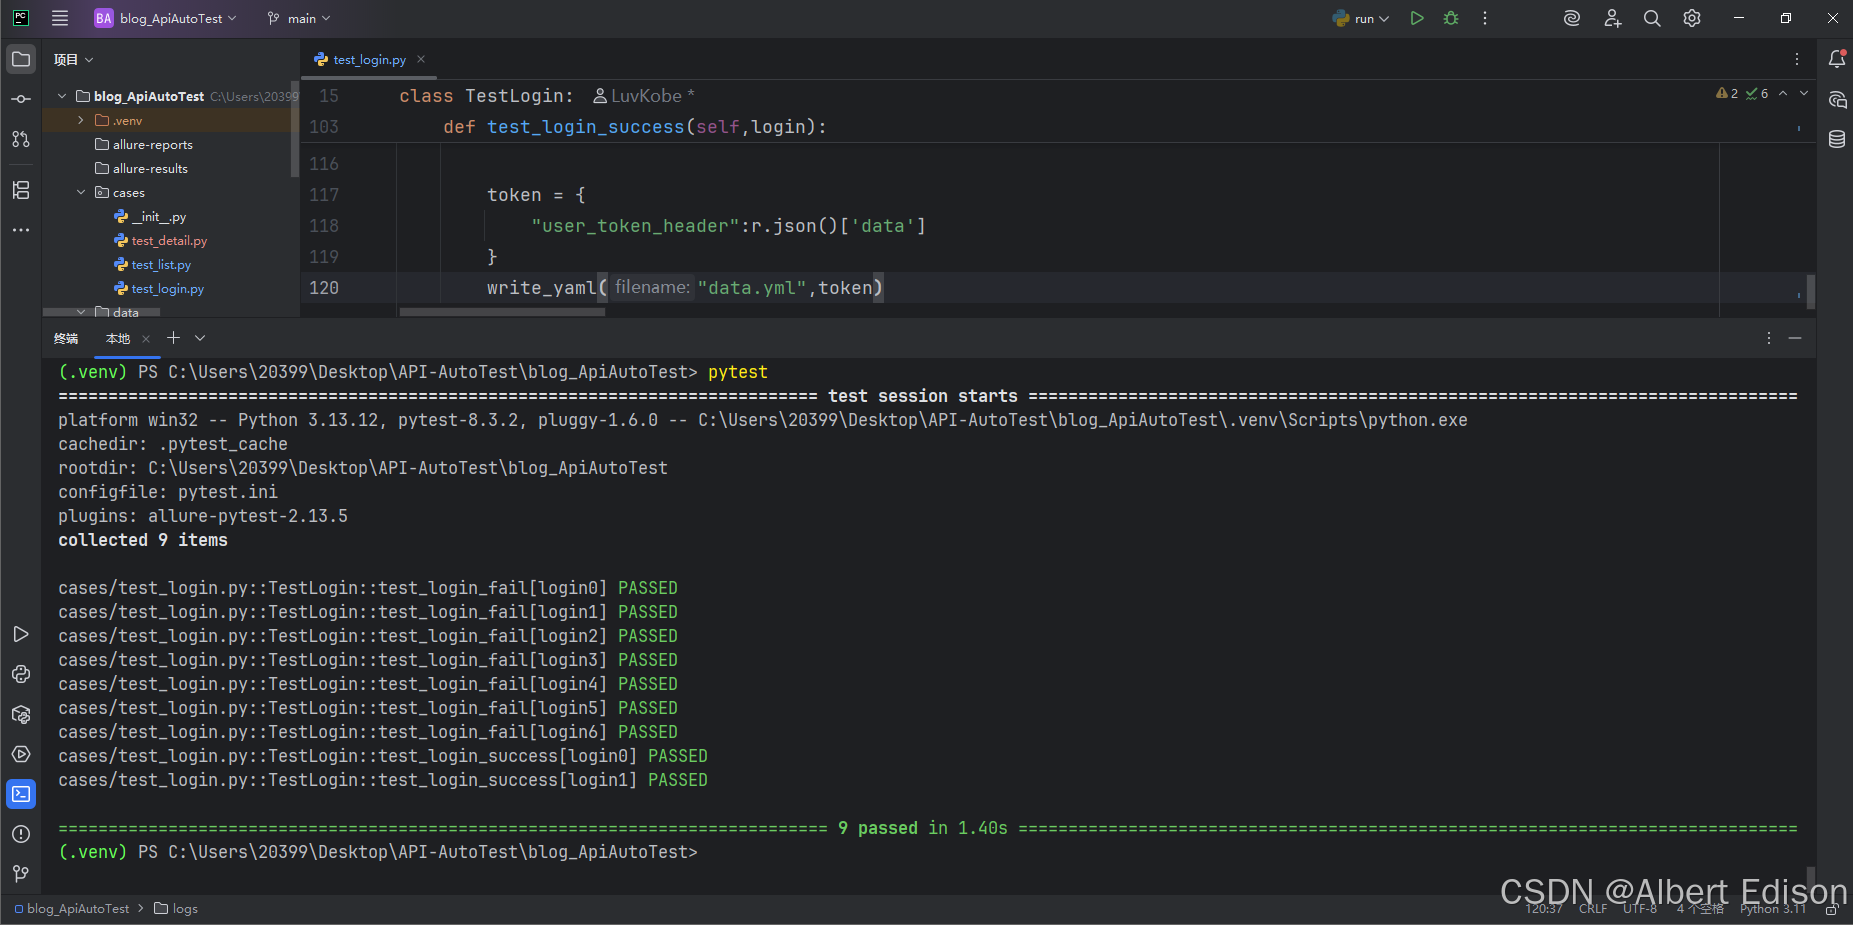Open the Services tool window

click(21, 754)
